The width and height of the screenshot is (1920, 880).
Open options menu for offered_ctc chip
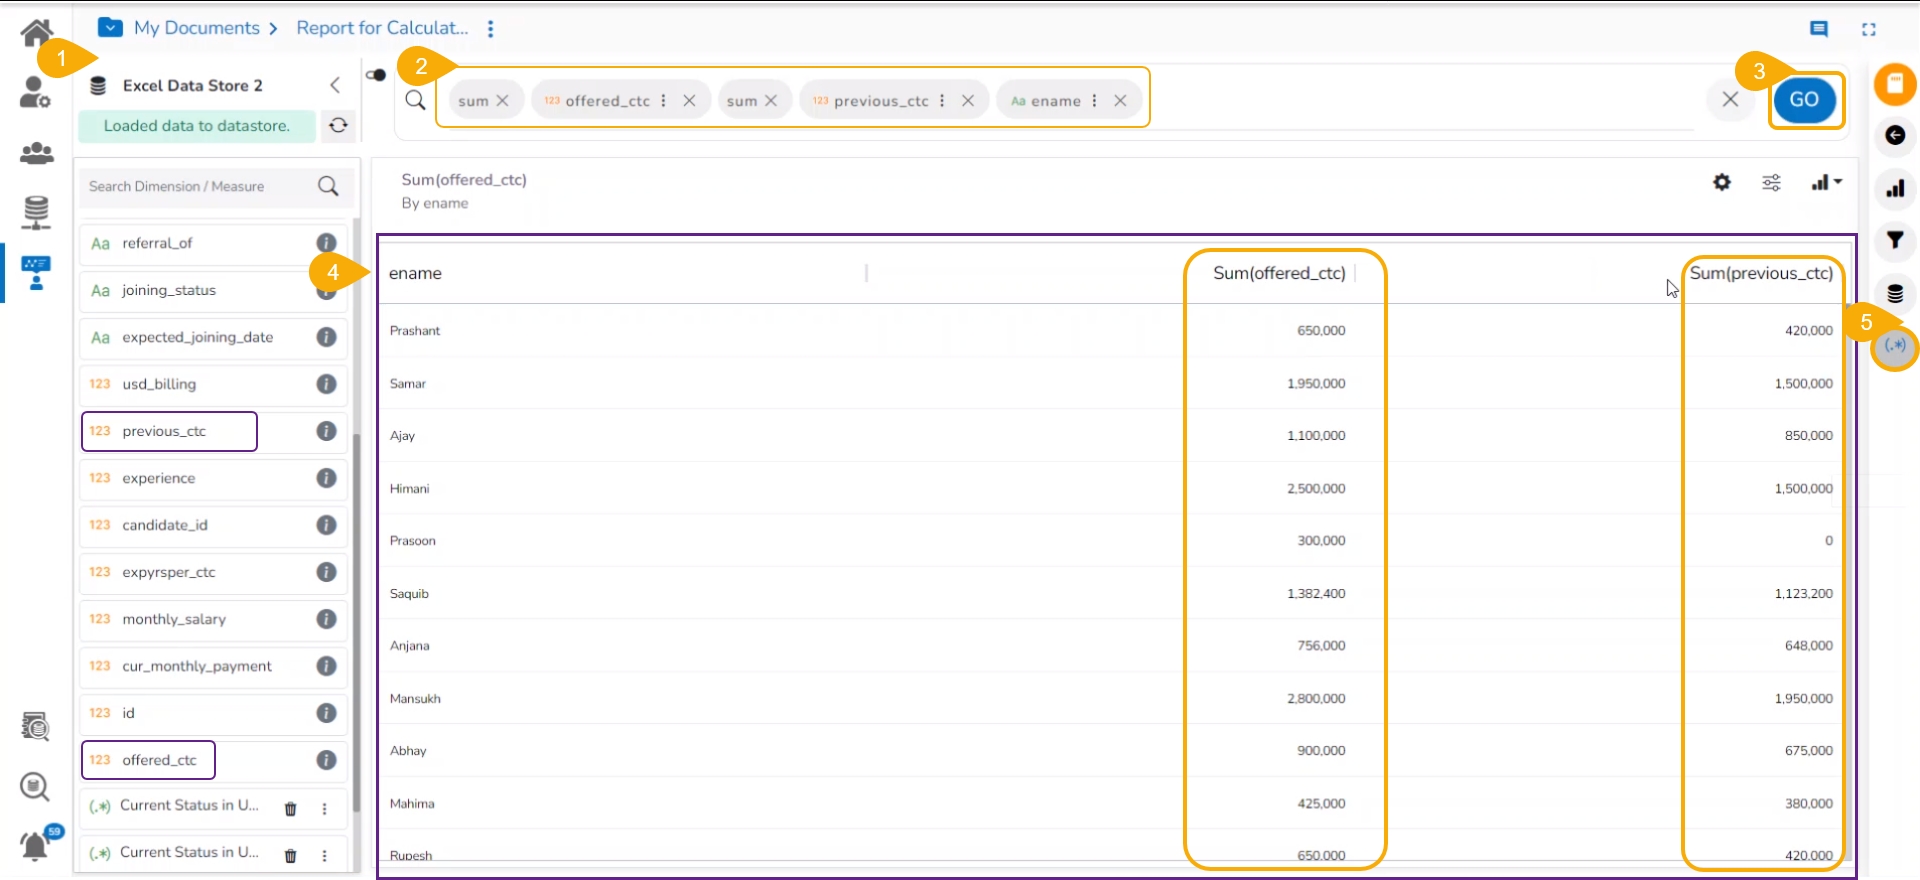[664, 101]
